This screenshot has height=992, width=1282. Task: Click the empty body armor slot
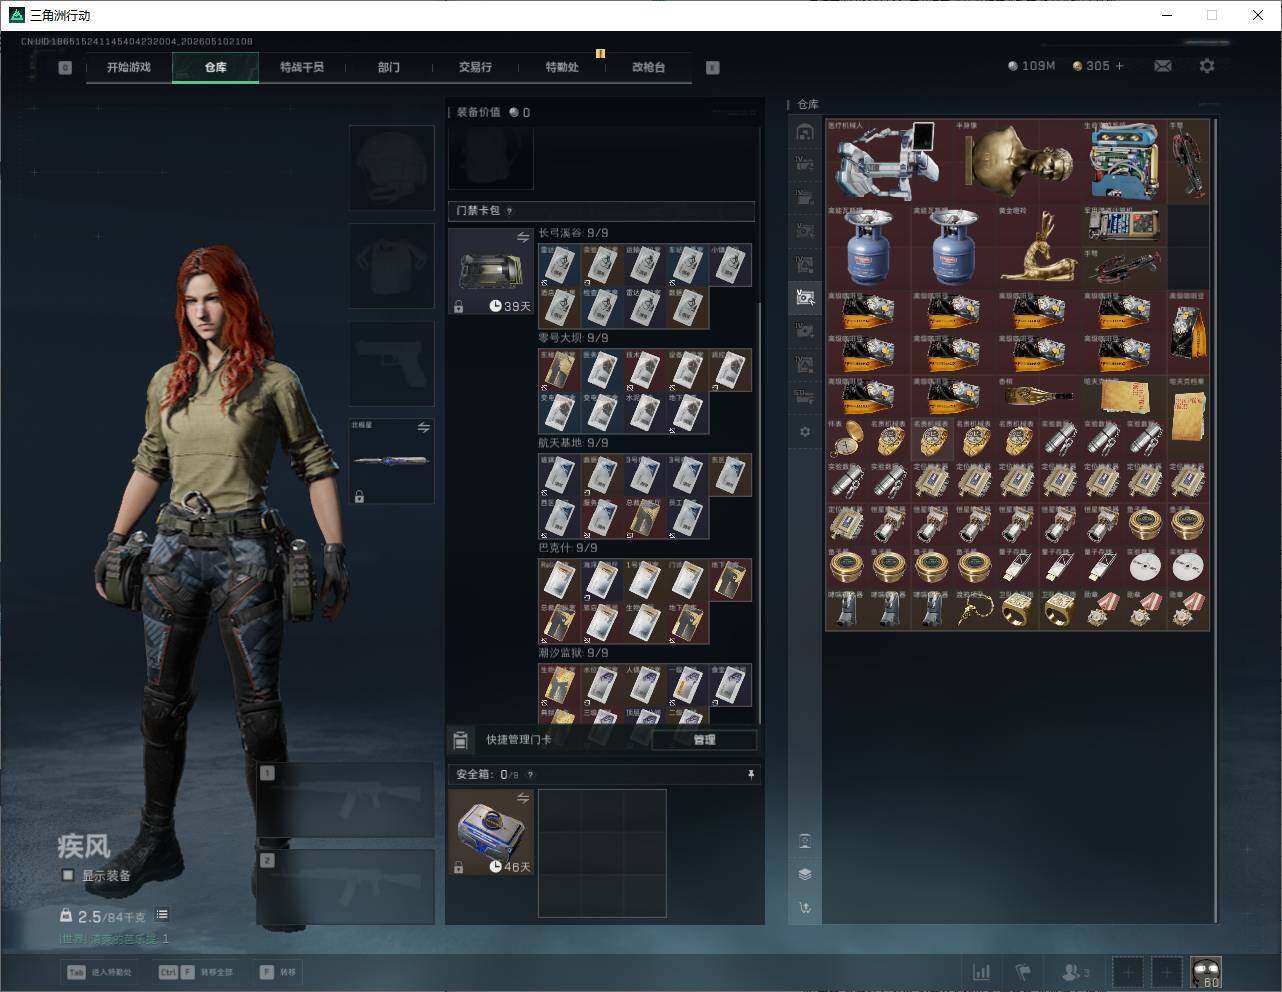click(x=391, y=265)
